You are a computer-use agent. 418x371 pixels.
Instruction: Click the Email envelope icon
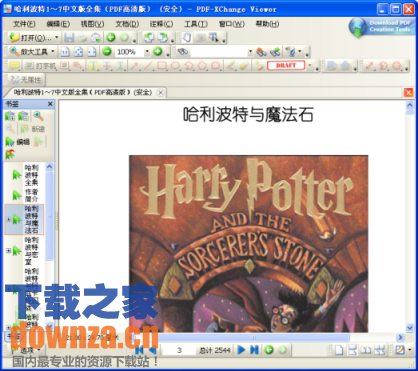point(96,37)
